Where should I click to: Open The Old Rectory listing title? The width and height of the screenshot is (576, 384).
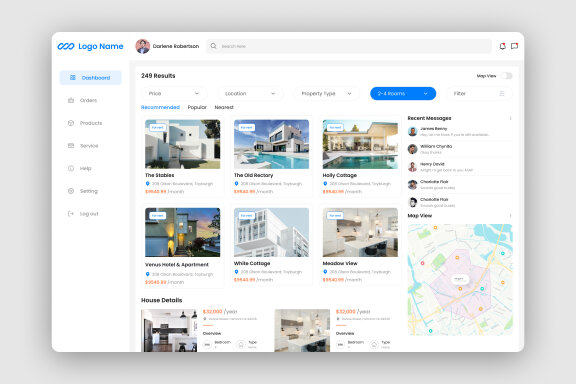coord(253,175)
